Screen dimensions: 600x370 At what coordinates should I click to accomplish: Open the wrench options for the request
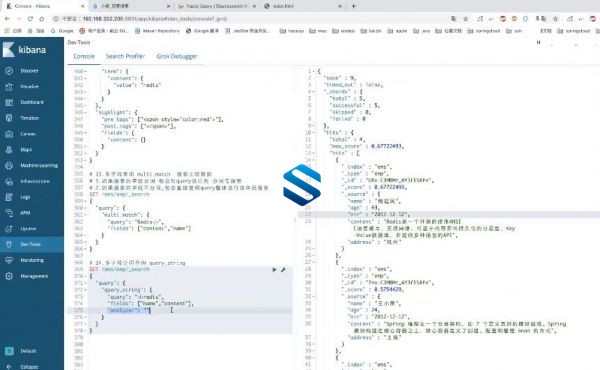click(x=283, y=270)
